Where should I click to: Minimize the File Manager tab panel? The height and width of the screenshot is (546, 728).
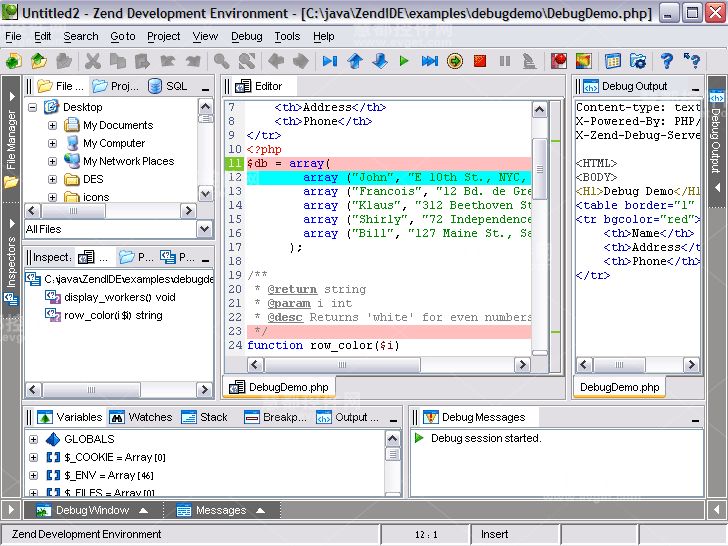205,89
